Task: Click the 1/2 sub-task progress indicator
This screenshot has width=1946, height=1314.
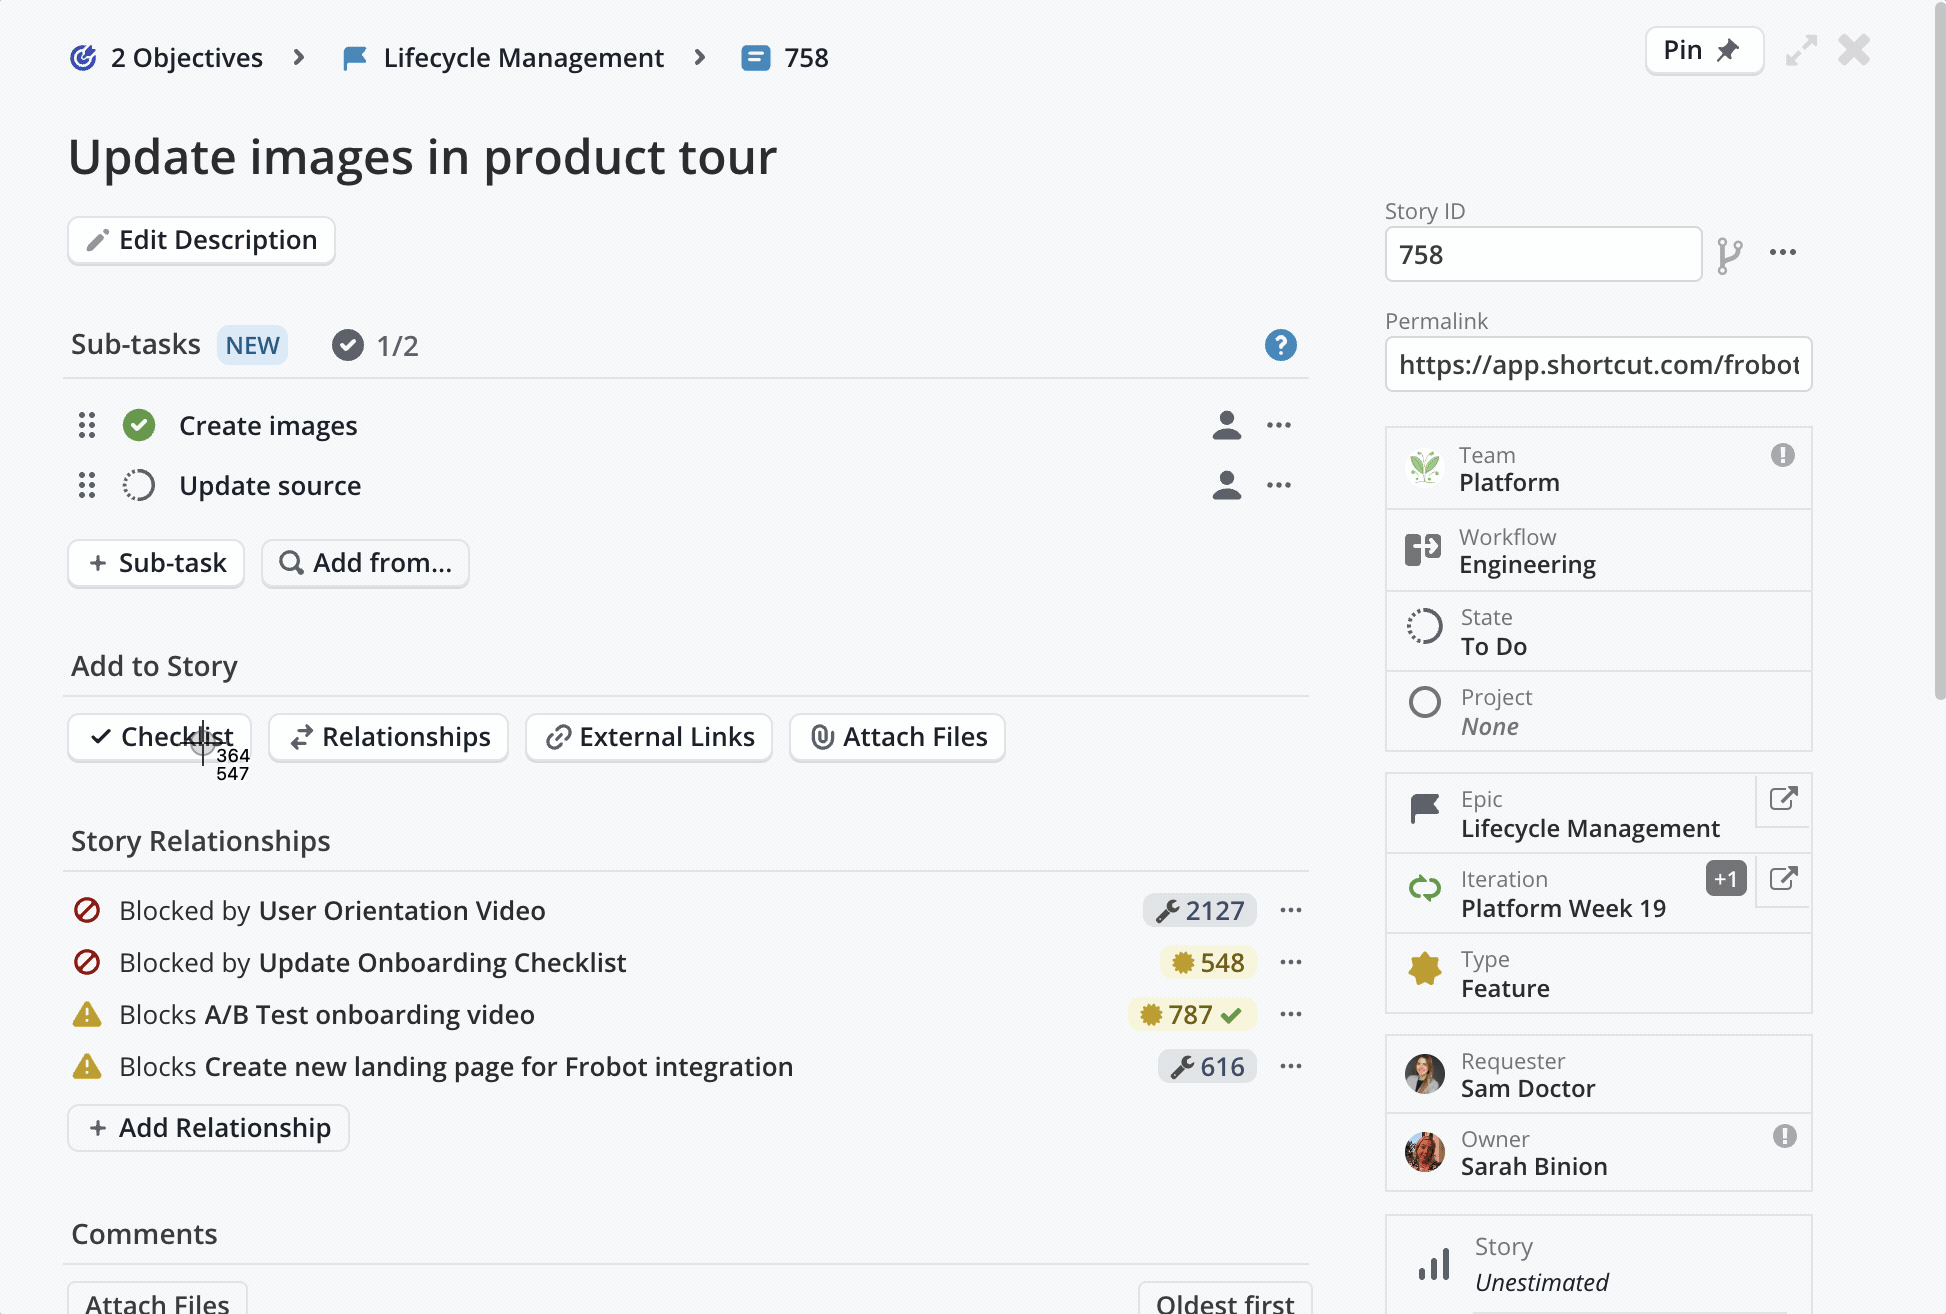Action: pyautogui.click(x=374, y=345)
